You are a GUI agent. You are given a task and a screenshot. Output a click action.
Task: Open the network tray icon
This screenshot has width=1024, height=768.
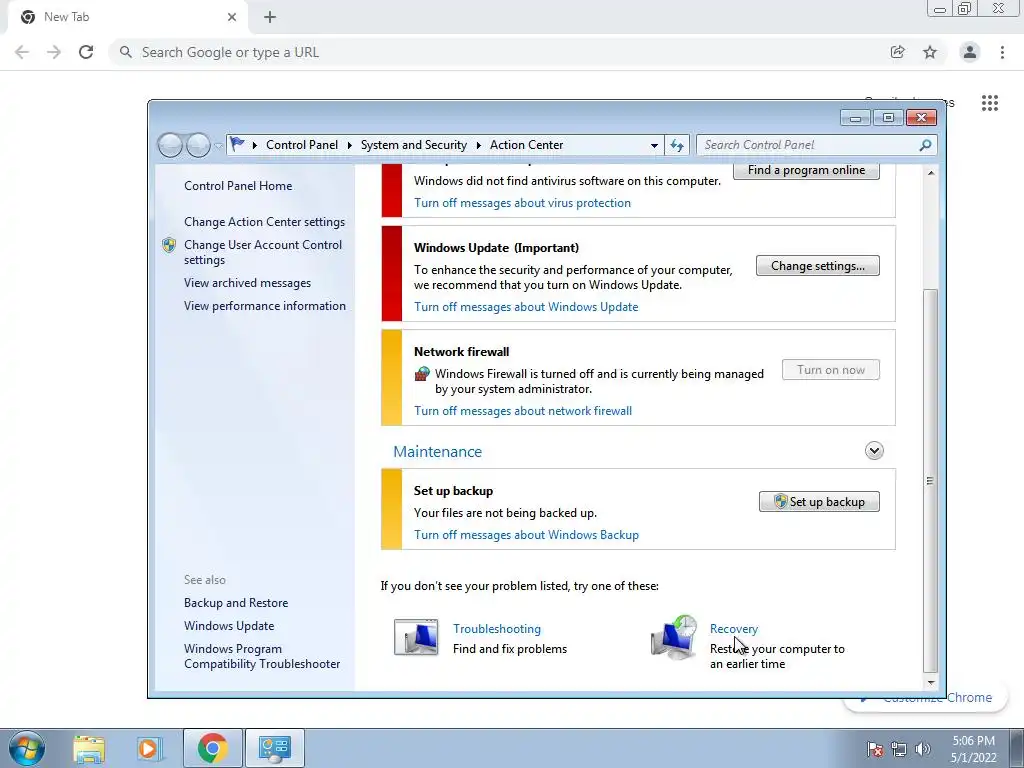click(899, 748)
